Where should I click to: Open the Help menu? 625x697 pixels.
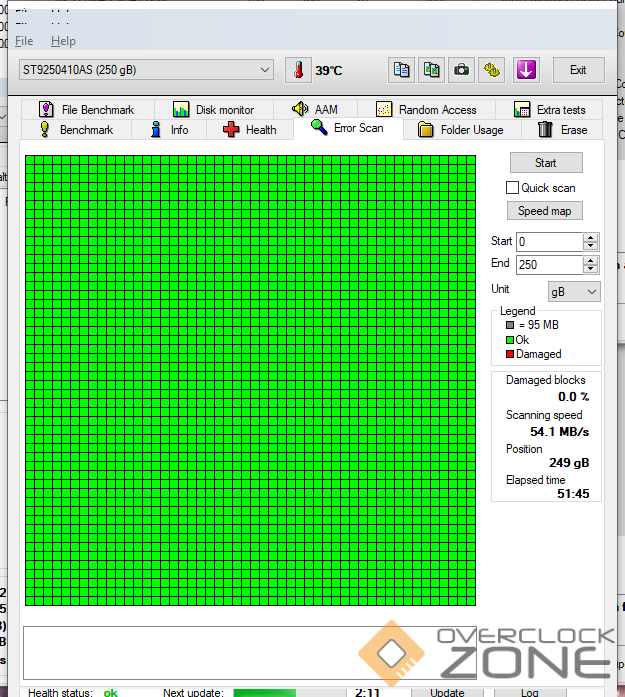point(63,41)
